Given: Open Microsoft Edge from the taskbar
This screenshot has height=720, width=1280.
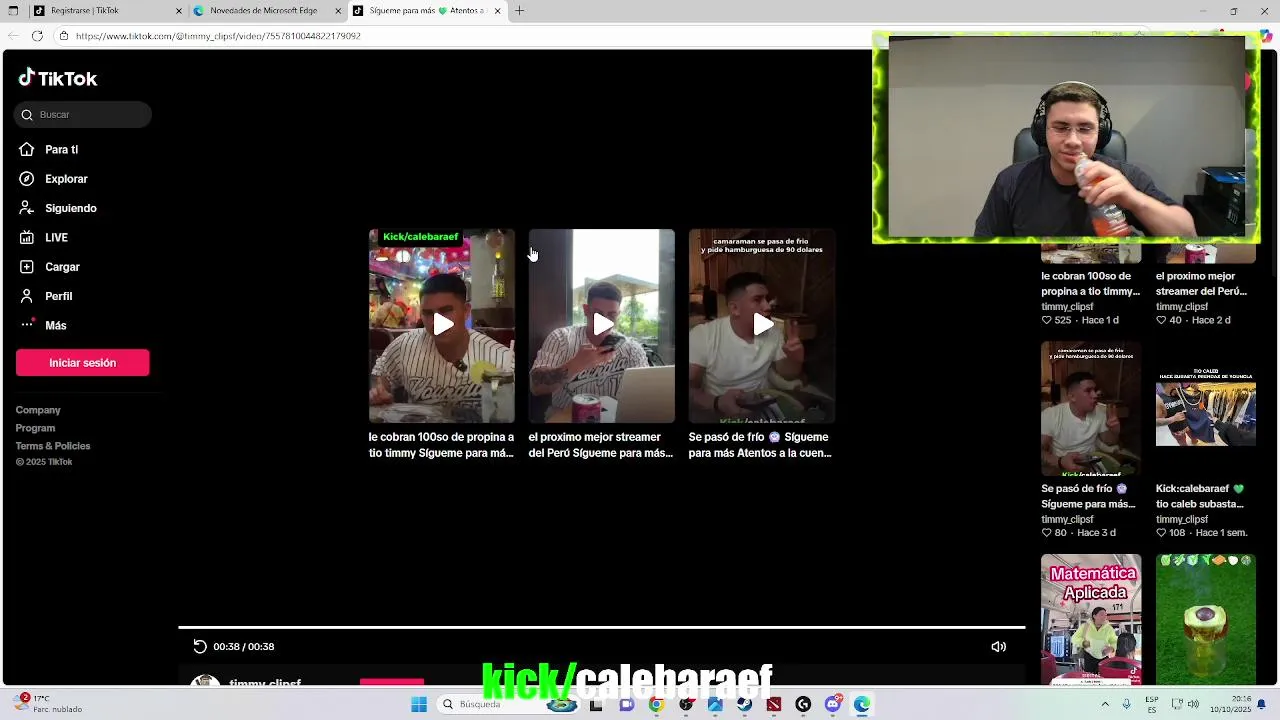Looking at the screenshot, I should (x=862, y=704).
